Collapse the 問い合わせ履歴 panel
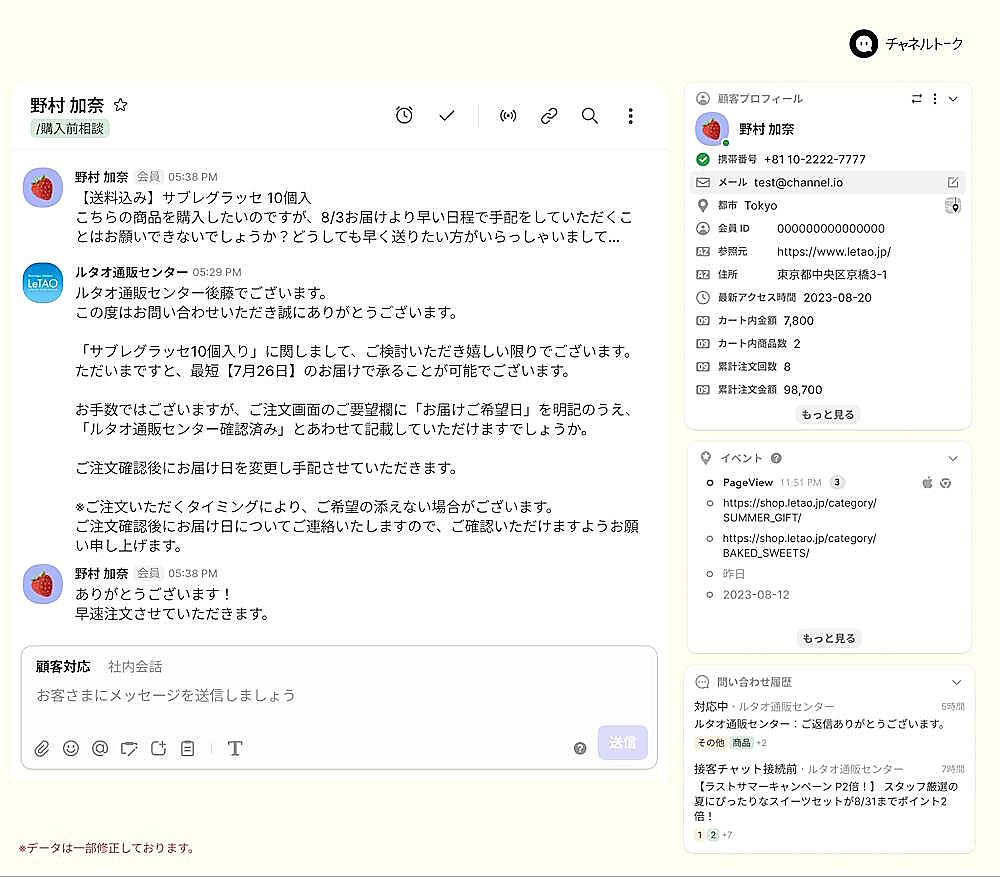 [x=956, y=682]
